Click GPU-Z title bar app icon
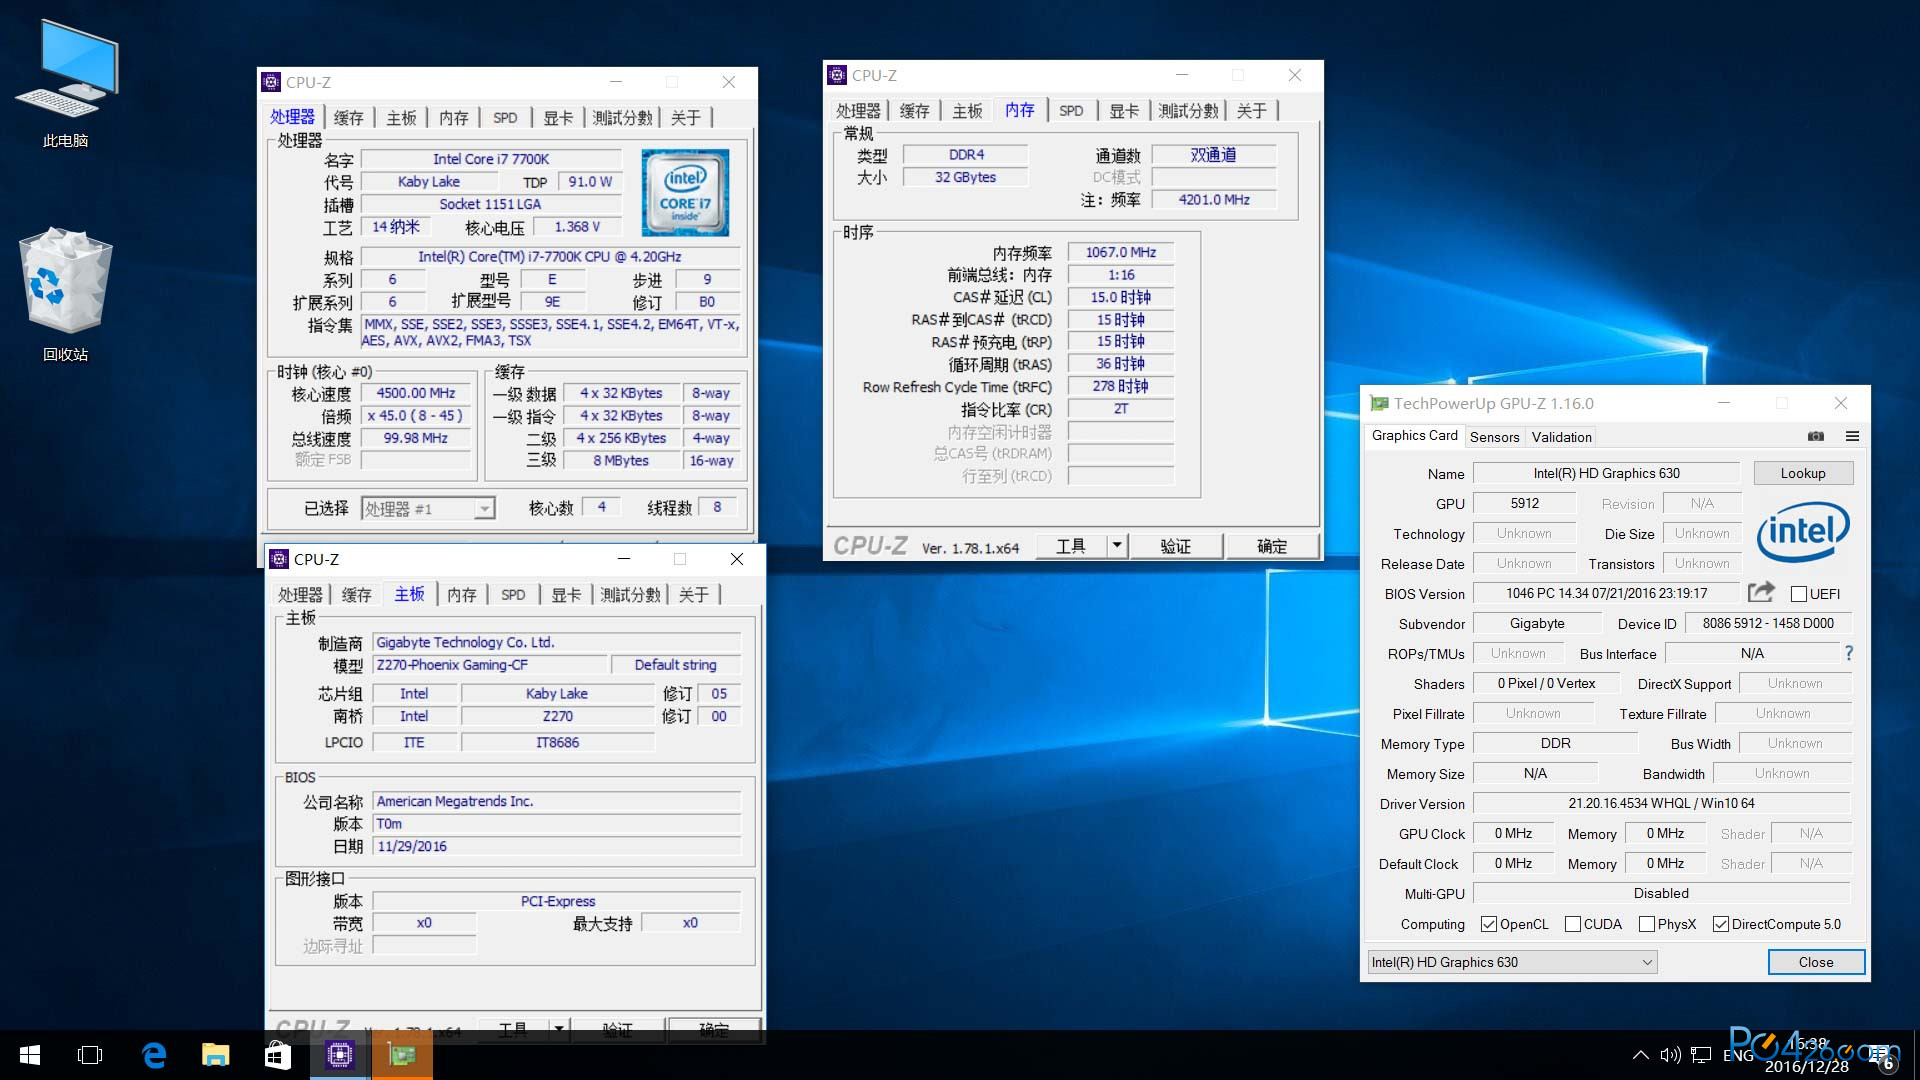The height and width of the screenshot is (1080, 1920). click(x=1379, y=404)
